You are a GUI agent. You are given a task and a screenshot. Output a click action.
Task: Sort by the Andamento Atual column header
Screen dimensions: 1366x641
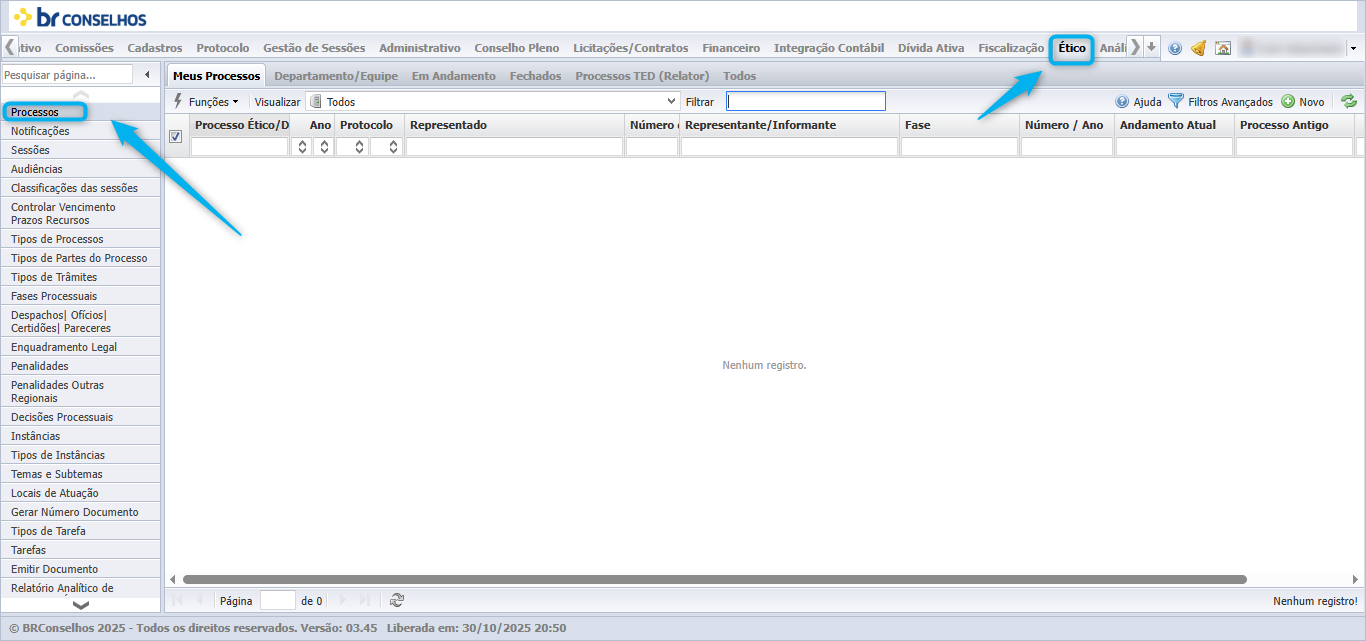[1174, 125]
